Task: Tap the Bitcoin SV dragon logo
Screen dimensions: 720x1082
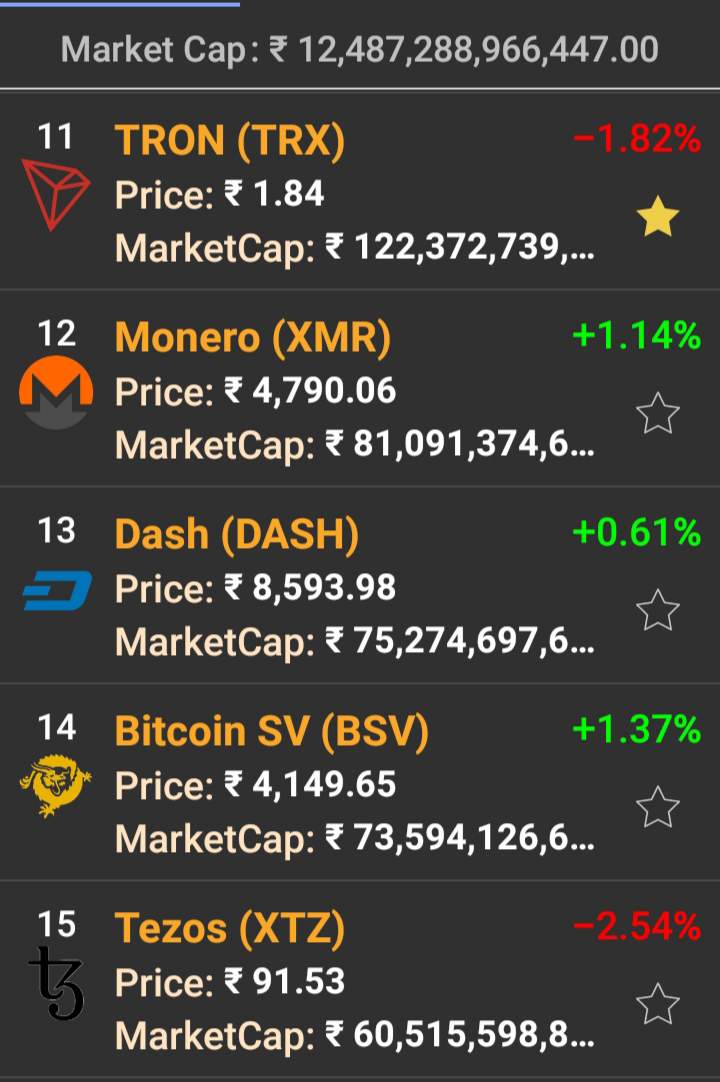Action: pos(56,787)
